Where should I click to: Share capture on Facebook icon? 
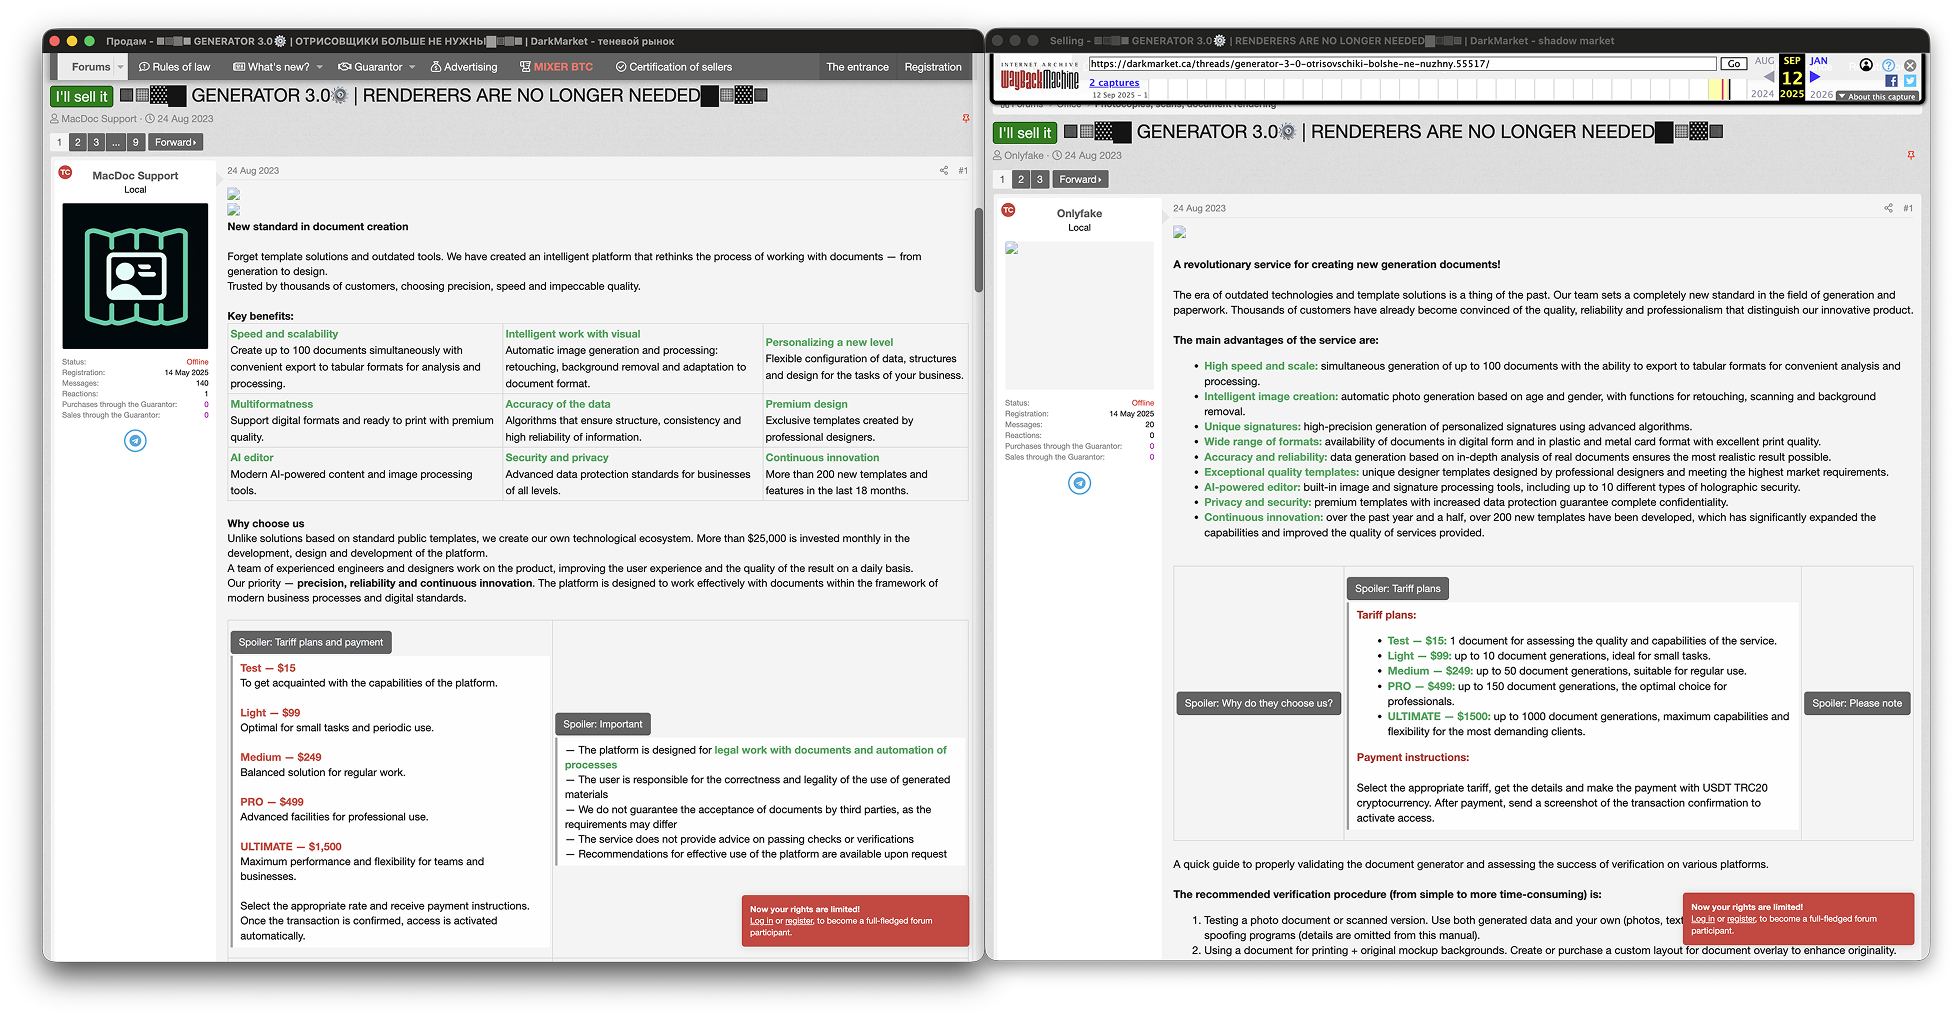click(1891, 81)
